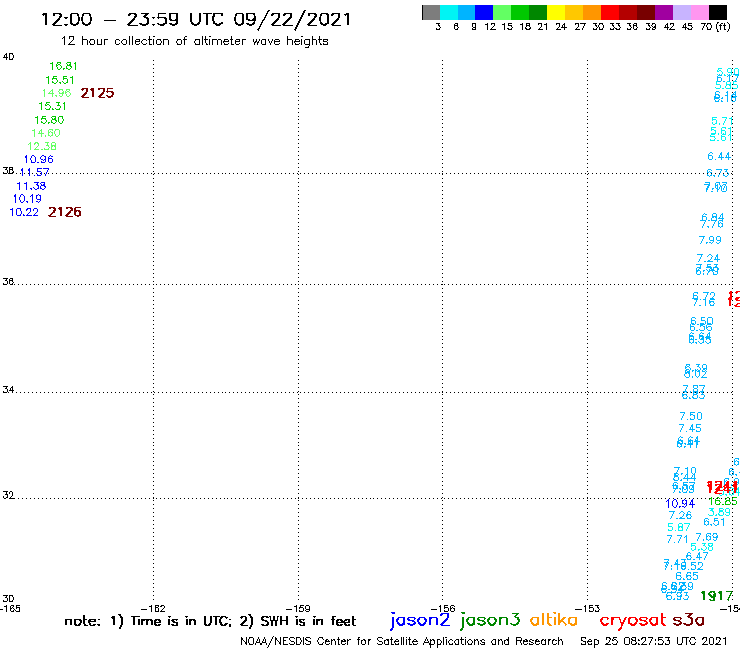Click the wave height value 10.19
Image resolution: width=740 pixels, height=650 pixels.
click(x=27, y=199)
